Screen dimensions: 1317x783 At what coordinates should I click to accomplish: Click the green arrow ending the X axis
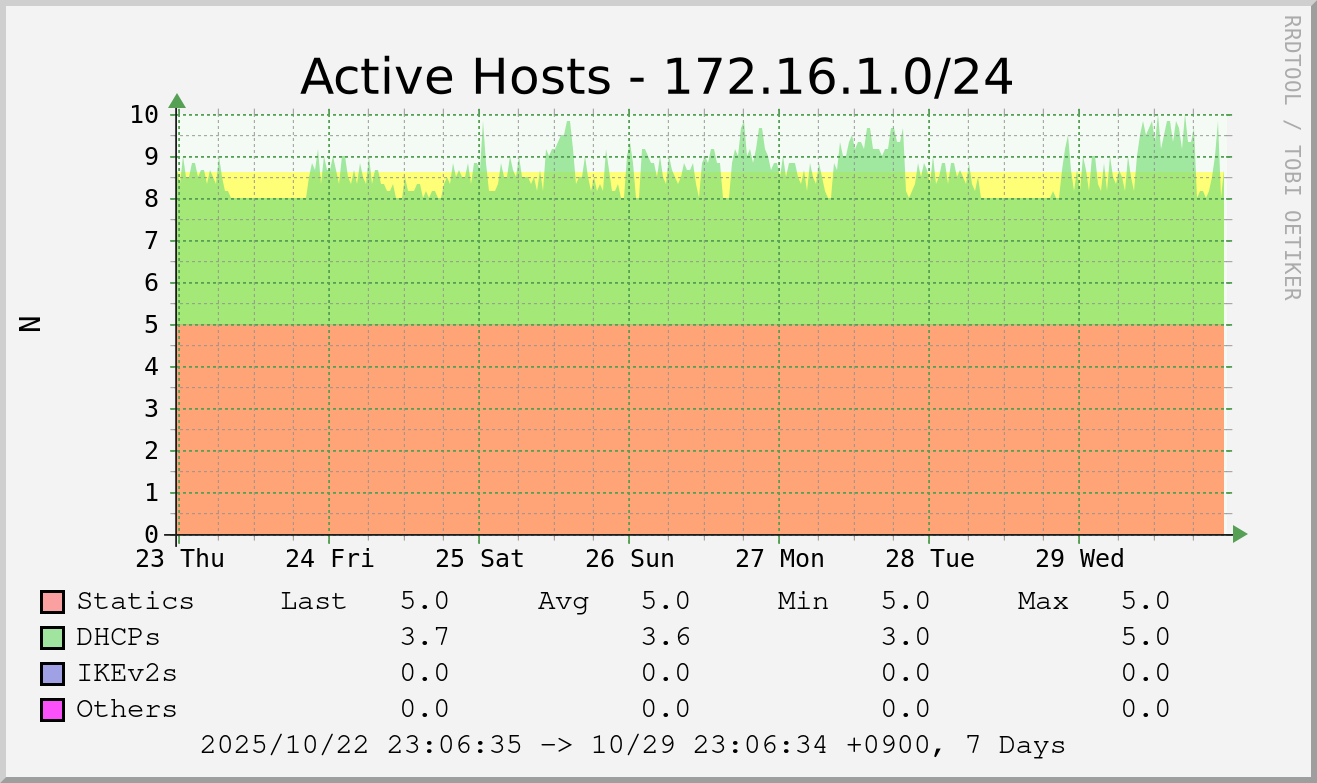click(x=1240, y=534)
